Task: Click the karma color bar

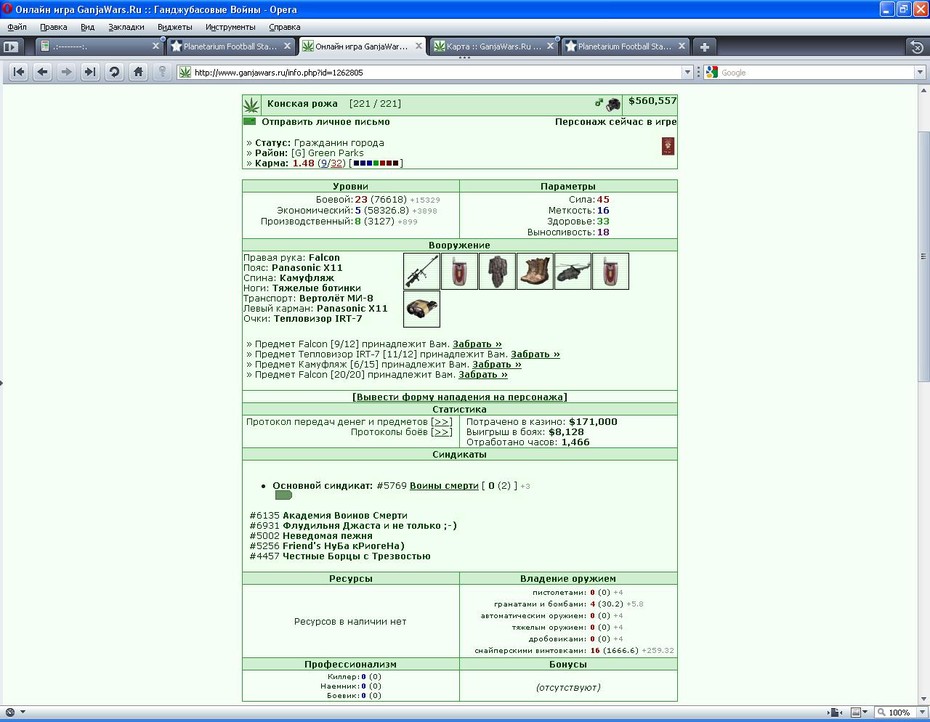Action: point(376,163)
